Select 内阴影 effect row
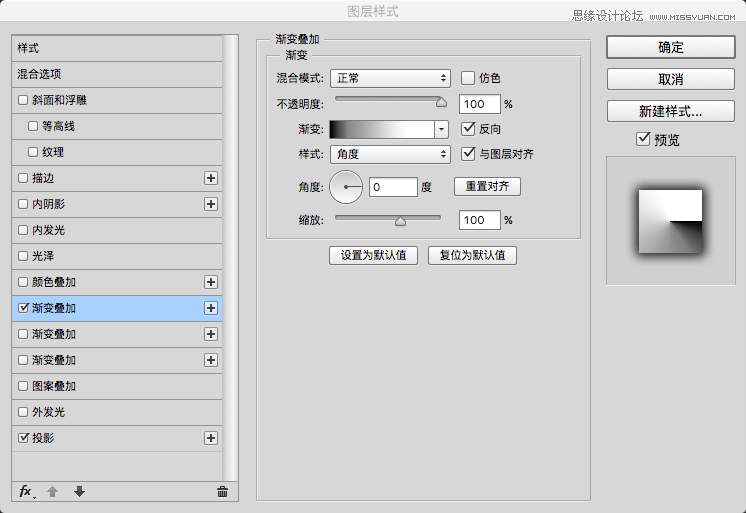 [x=117, y=204]
